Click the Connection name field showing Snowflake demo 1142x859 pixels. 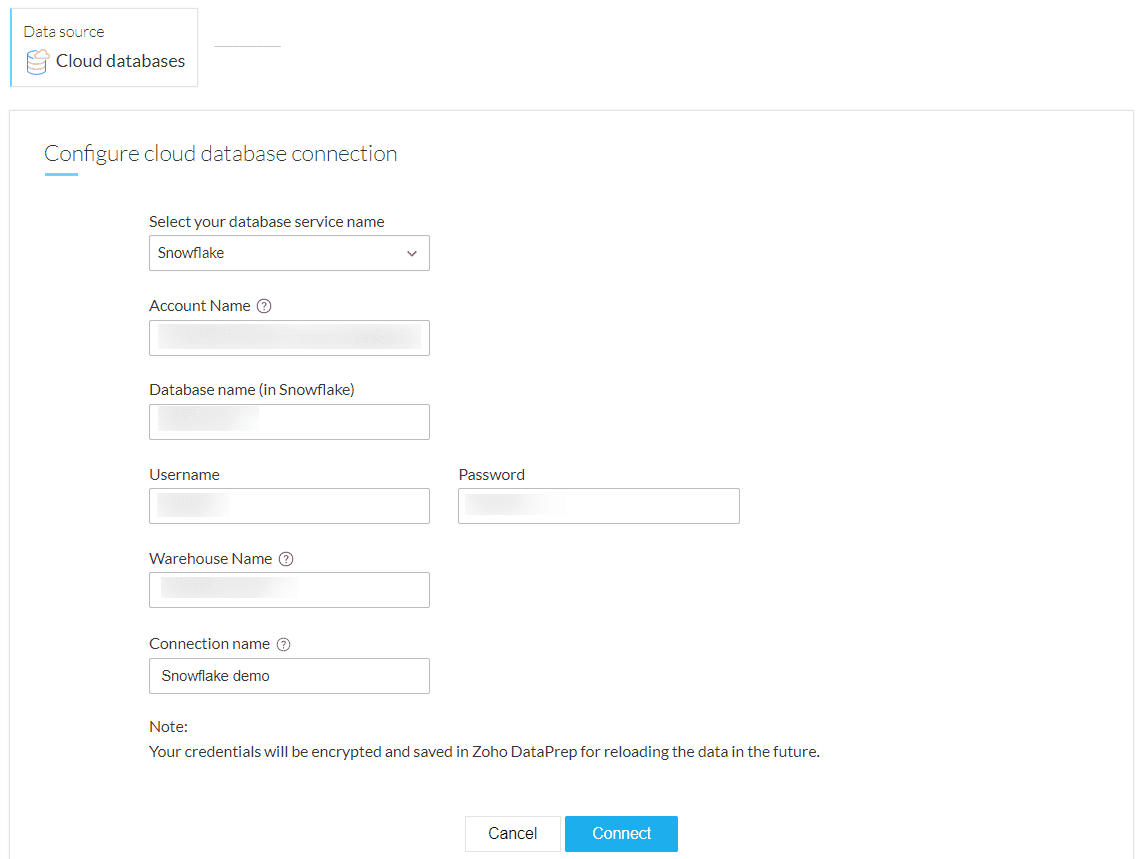coord(289,676)
